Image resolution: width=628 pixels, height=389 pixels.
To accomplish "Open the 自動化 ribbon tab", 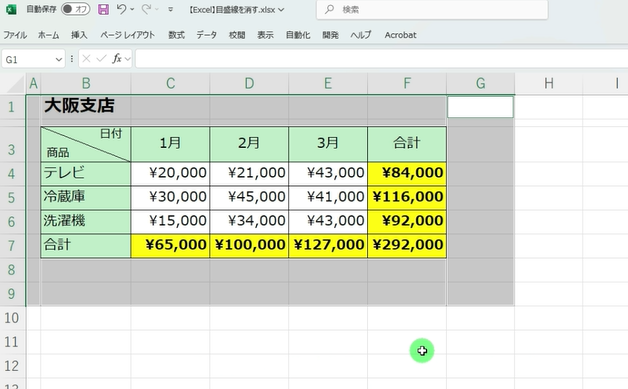I will pyautogui.click(x=298, y=35).
